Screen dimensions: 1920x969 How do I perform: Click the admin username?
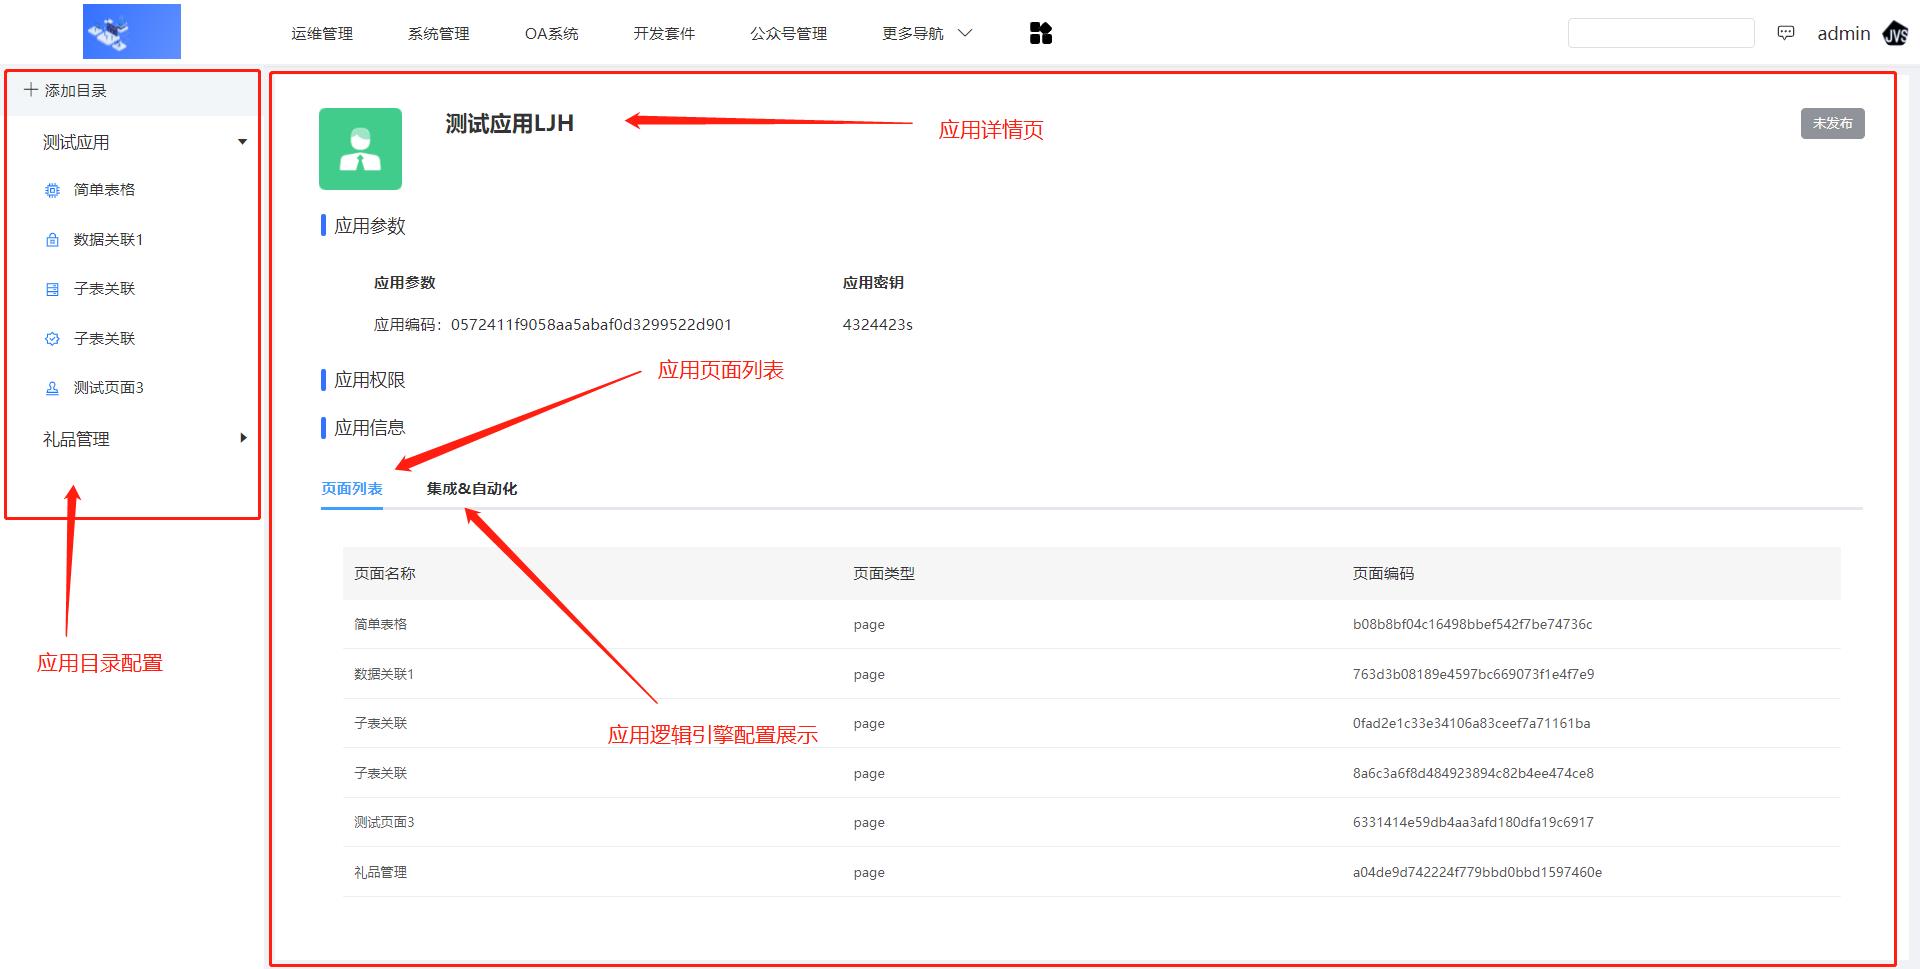coord(1844,33)
